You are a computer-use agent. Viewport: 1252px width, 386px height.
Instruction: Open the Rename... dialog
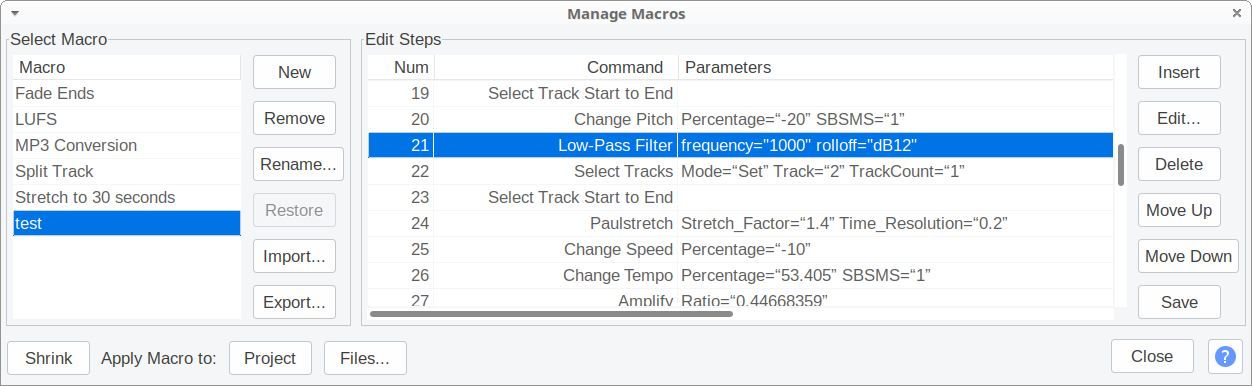pyautogui.click(x=298, y=164)
